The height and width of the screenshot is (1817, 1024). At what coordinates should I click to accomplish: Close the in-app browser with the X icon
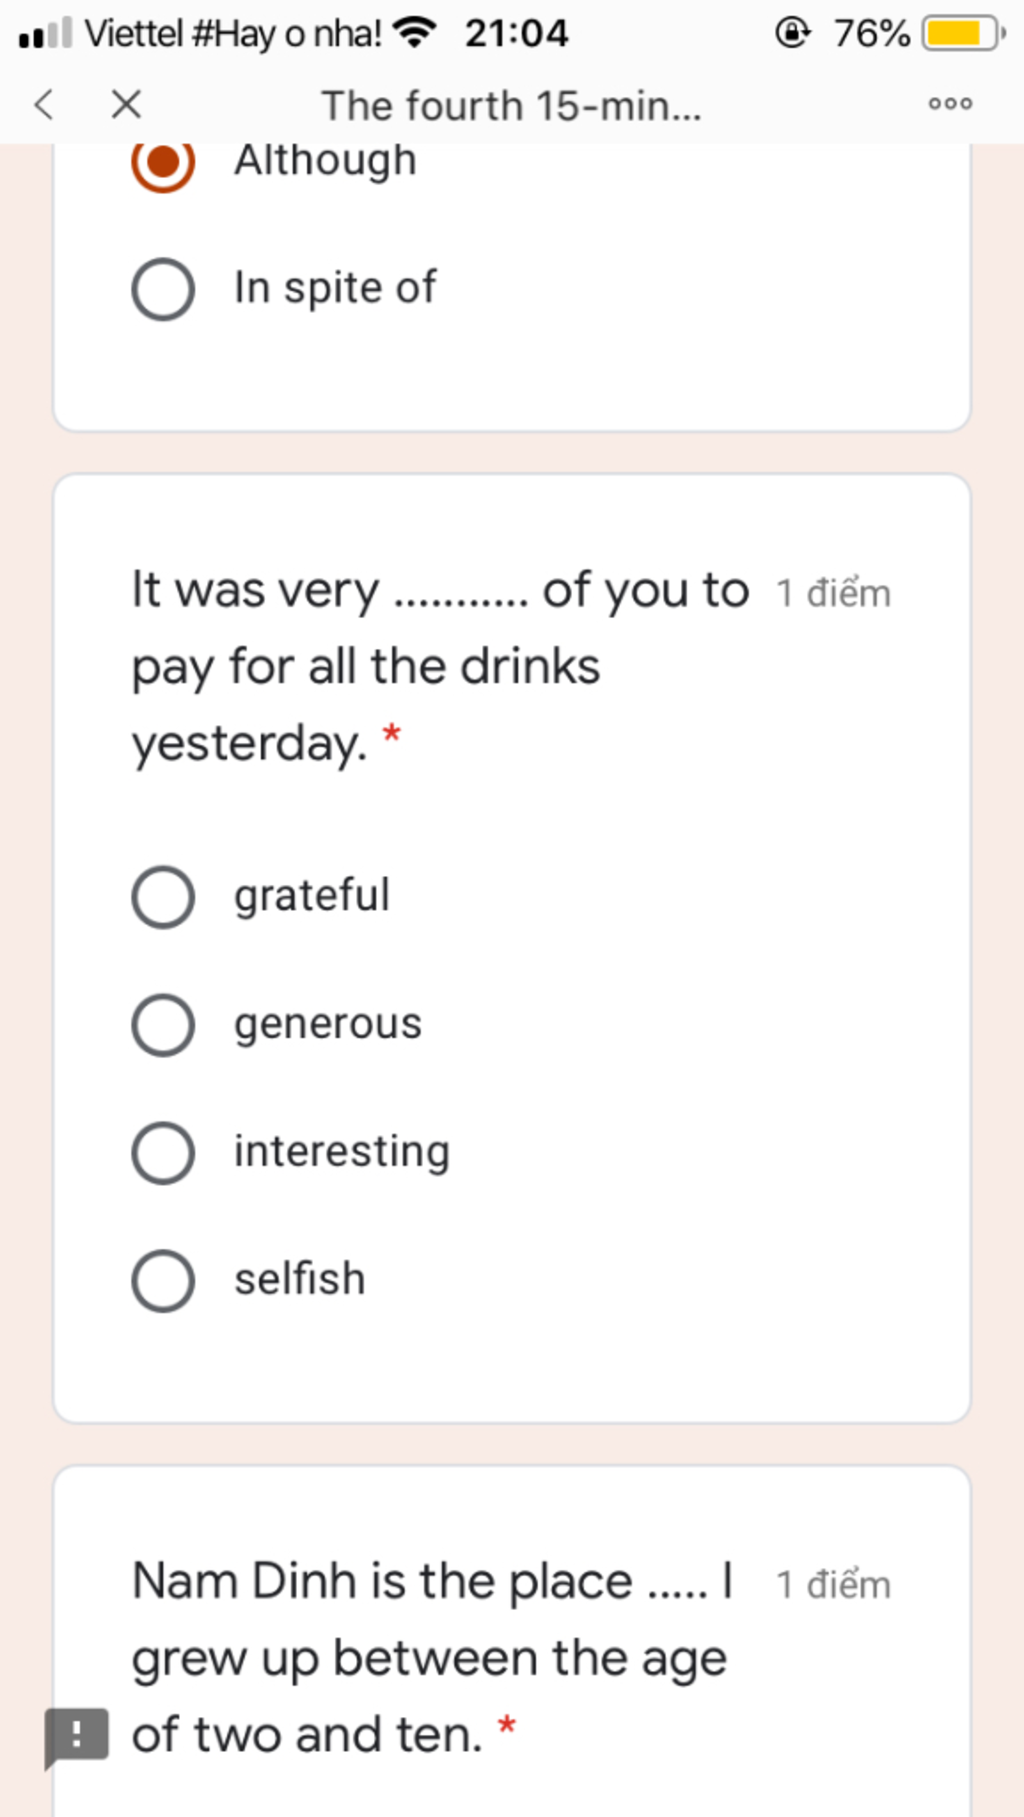pos(126,104)
